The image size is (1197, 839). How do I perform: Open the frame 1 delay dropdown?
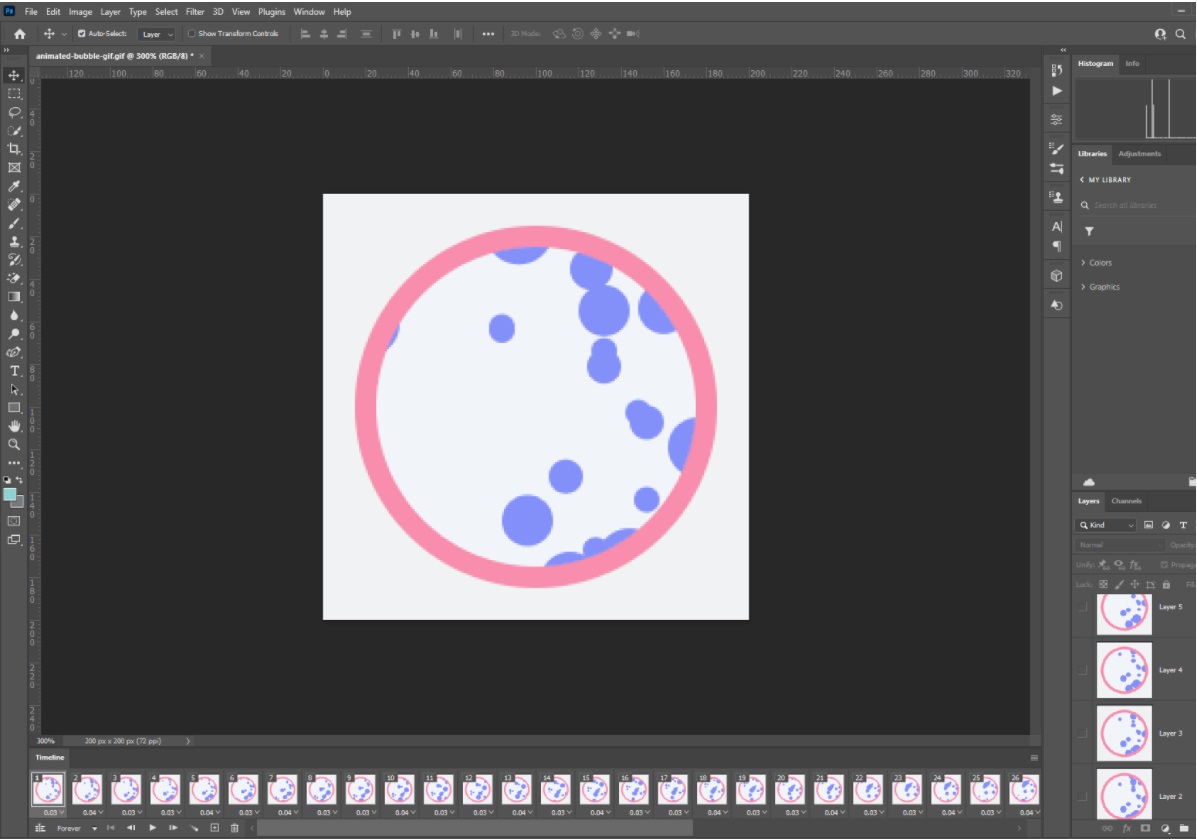[55, 812]
